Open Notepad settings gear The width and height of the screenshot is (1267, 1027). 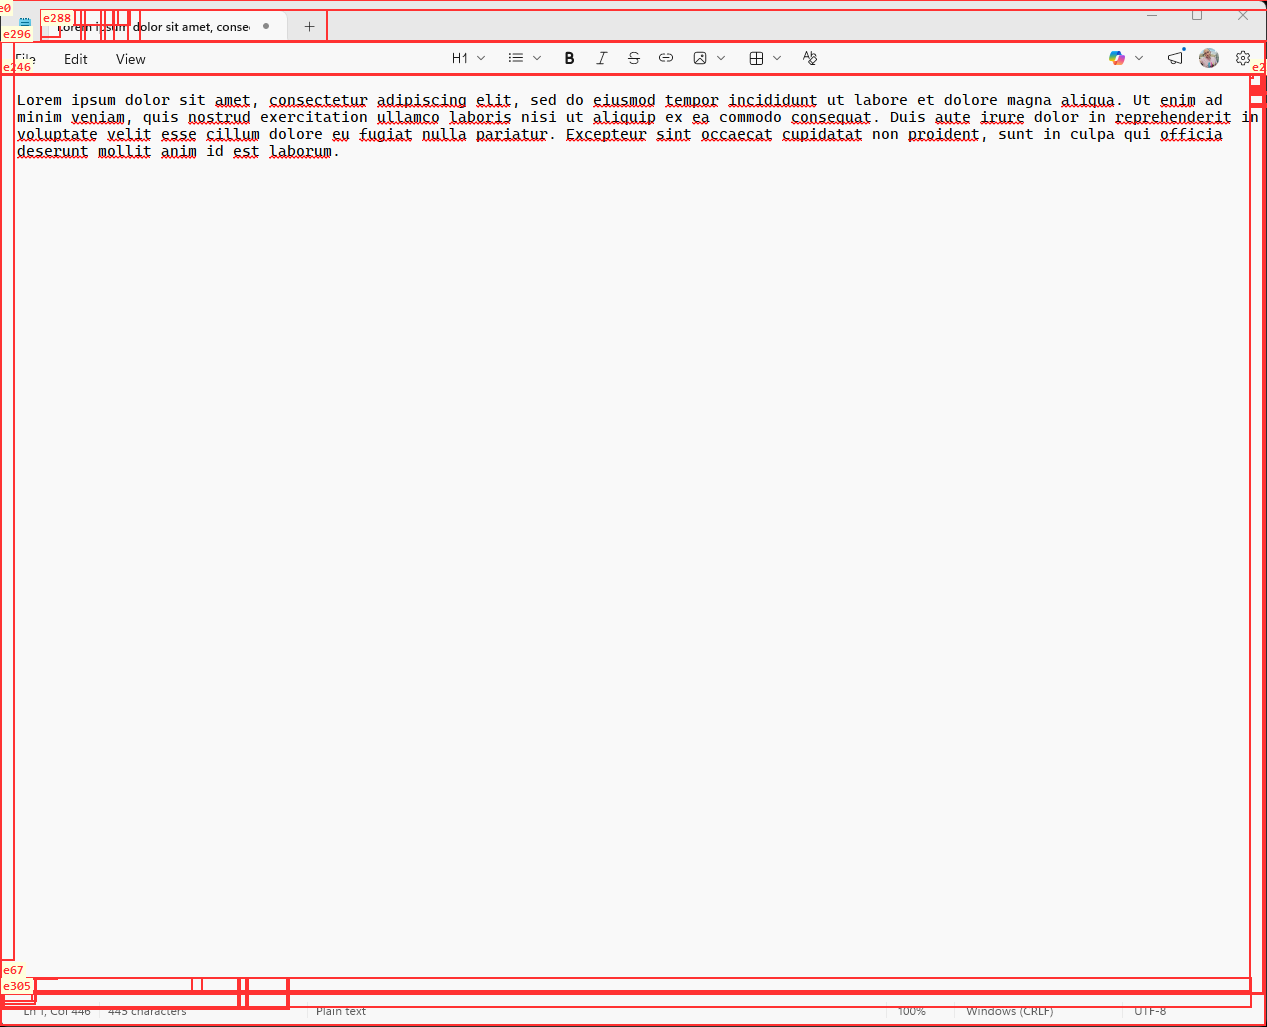pos(1242,58)
